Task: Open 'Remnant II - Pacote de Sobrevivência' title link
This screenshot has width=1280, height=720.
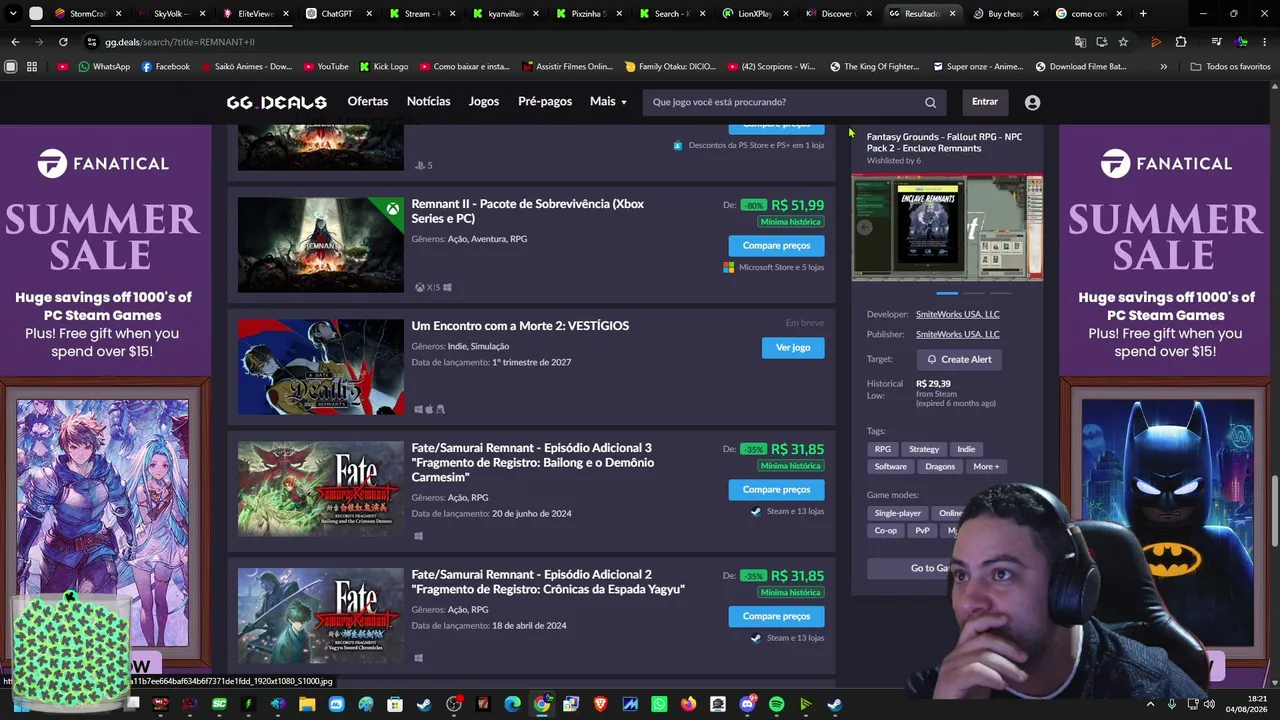Action: pyautogui.click(x=528, y=211)
